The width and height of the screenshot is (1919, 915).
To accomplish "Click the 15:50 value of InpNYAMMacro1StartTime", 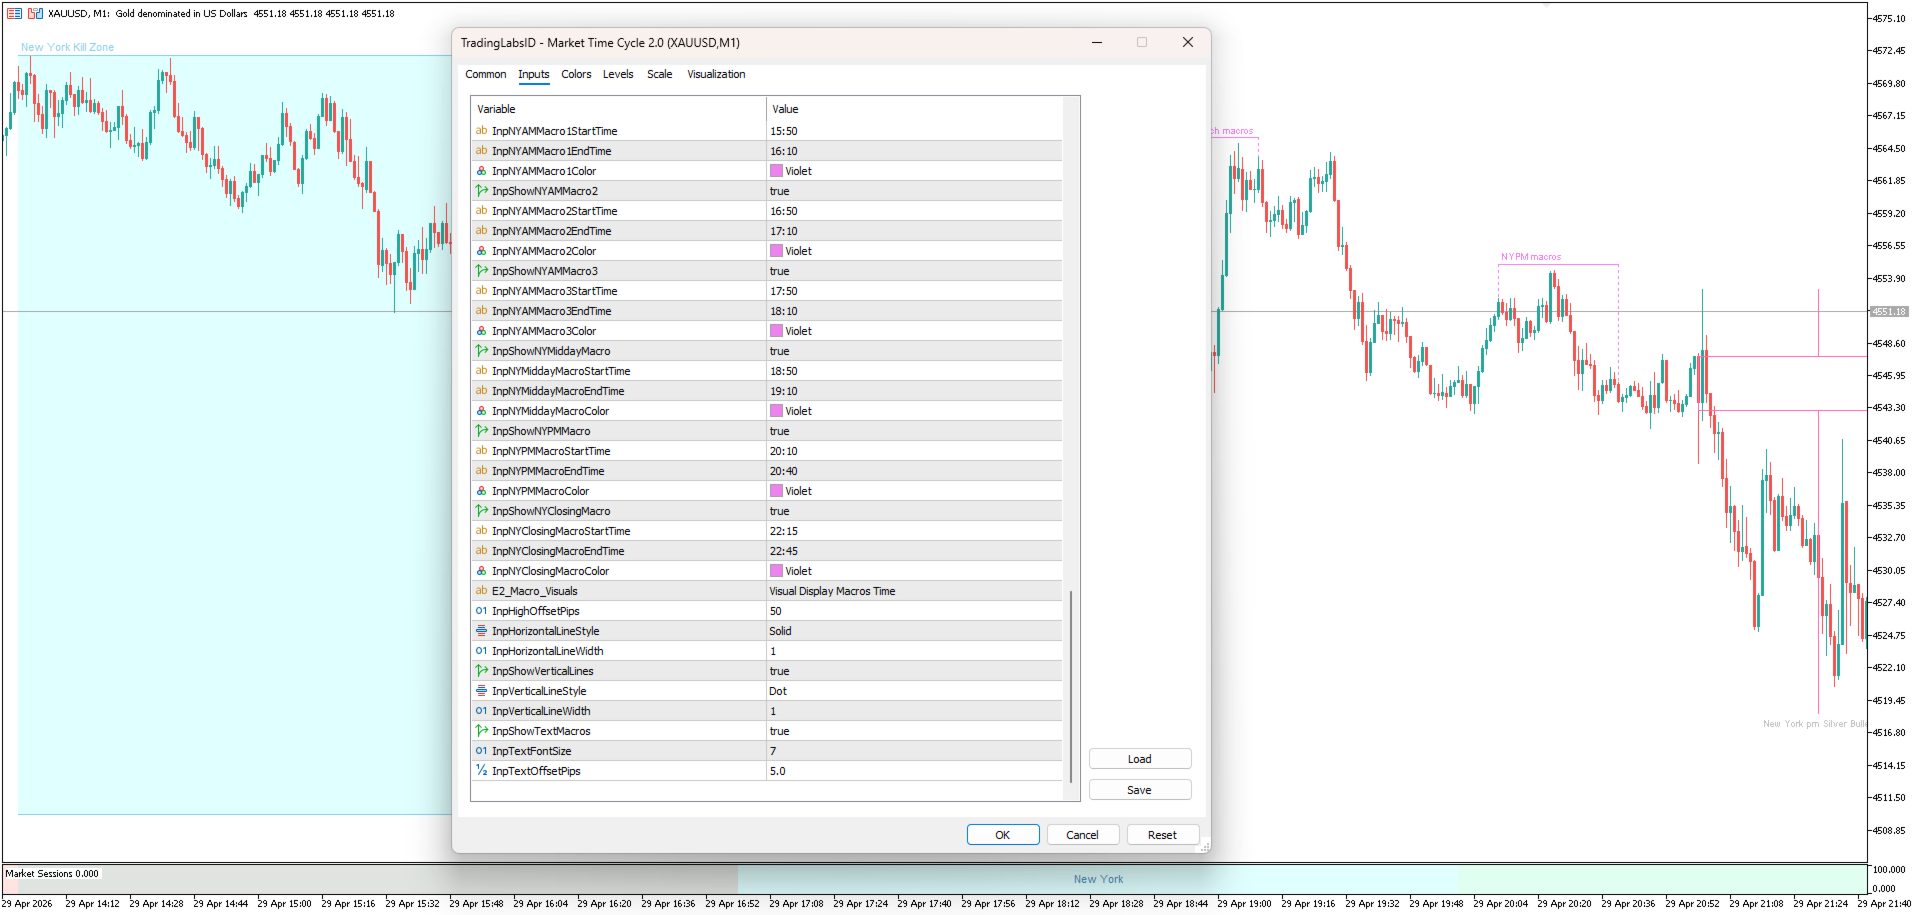I will [x=784, y=131].
